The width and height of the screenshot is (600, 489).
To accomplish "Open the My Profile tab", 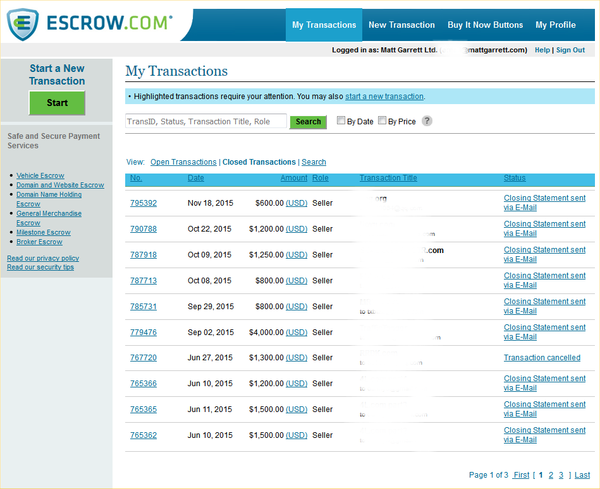I will click(x=556, y=25).
